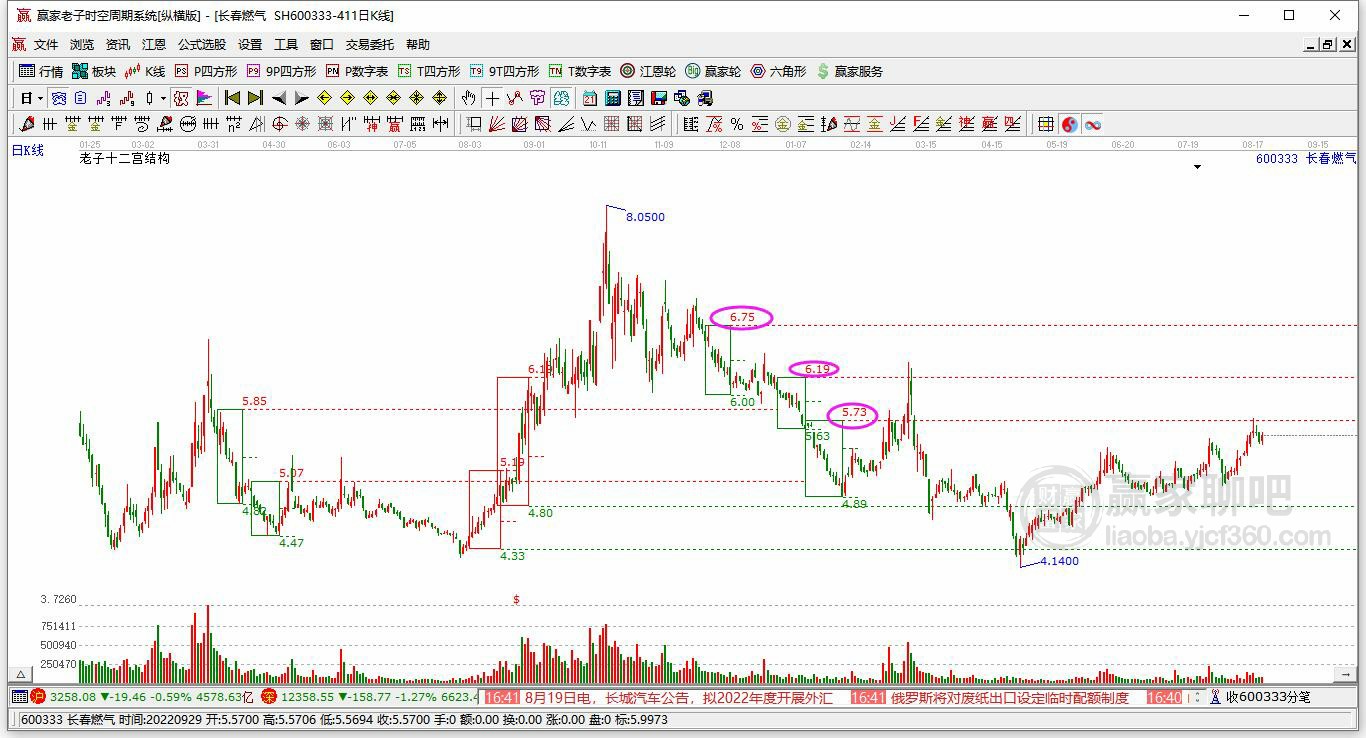Jump to last bar icon
The image size is (1366, 738).
point(255,98)
